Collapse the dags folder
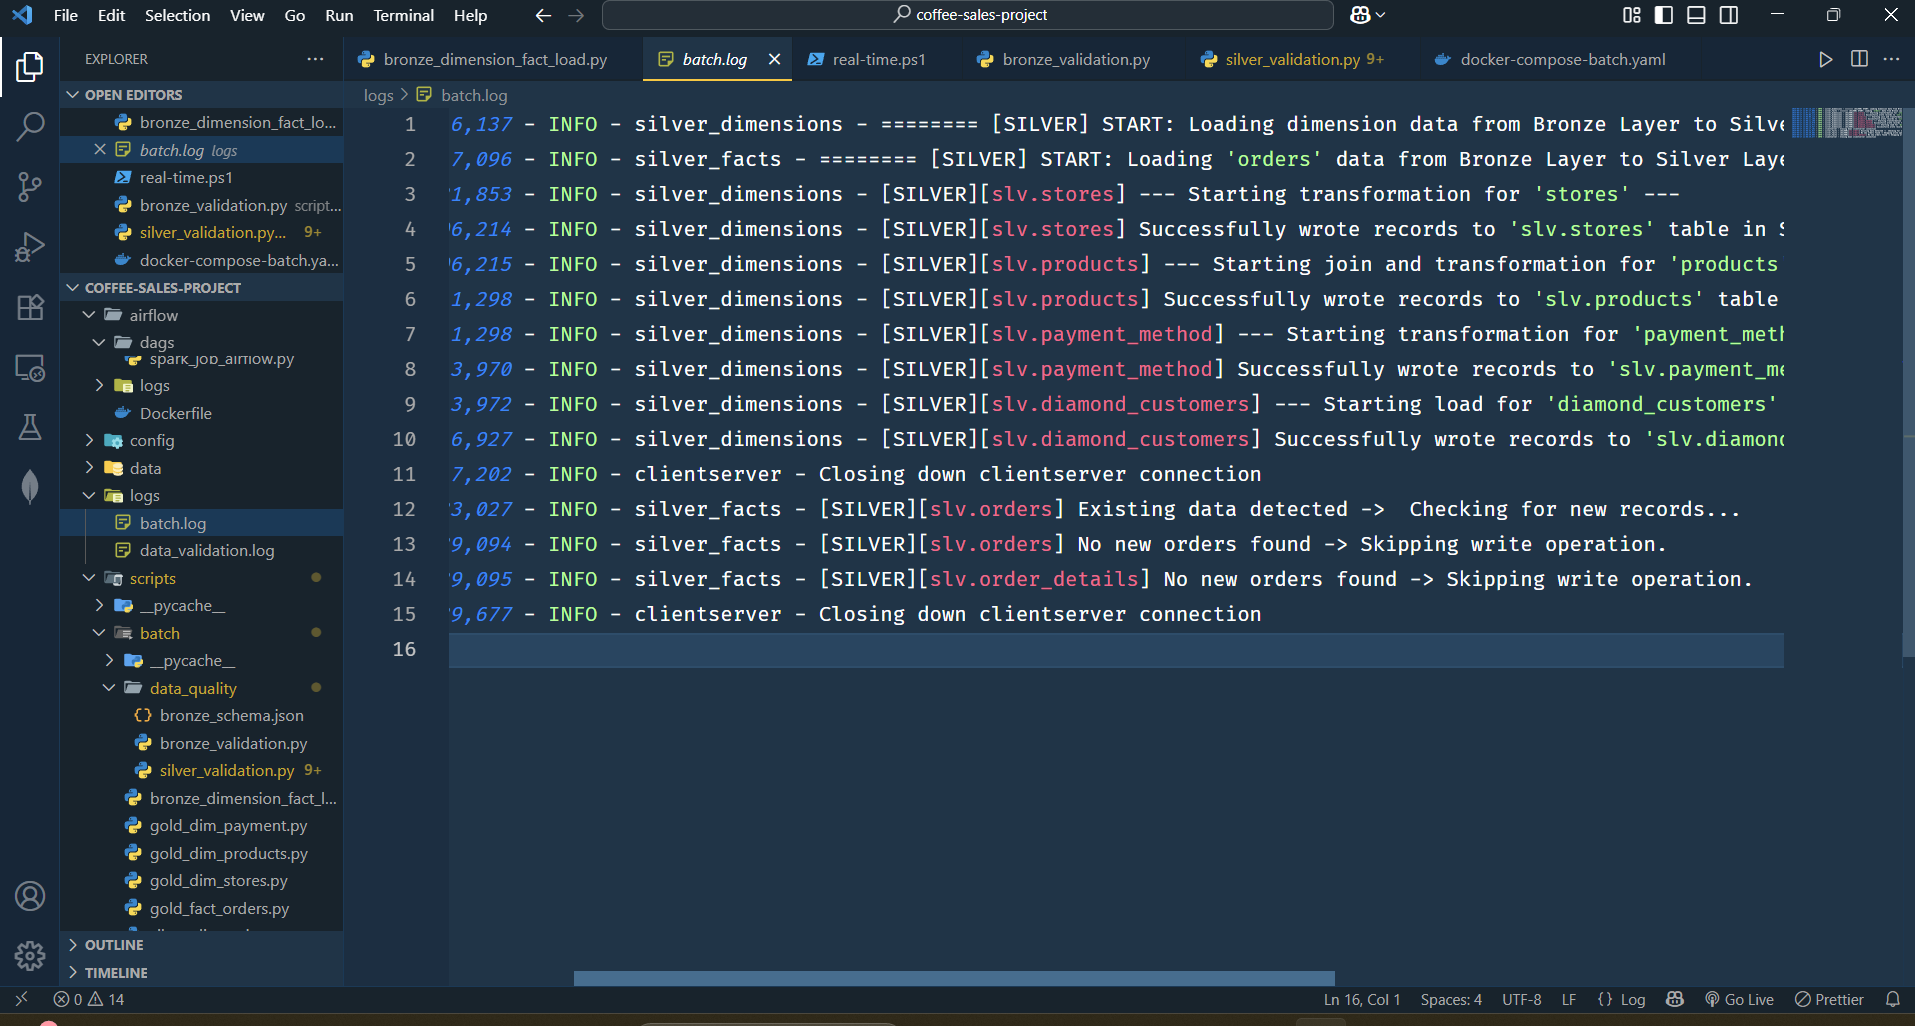Viewport: 1915px width, 1026px height. click(x=99, y=342)
